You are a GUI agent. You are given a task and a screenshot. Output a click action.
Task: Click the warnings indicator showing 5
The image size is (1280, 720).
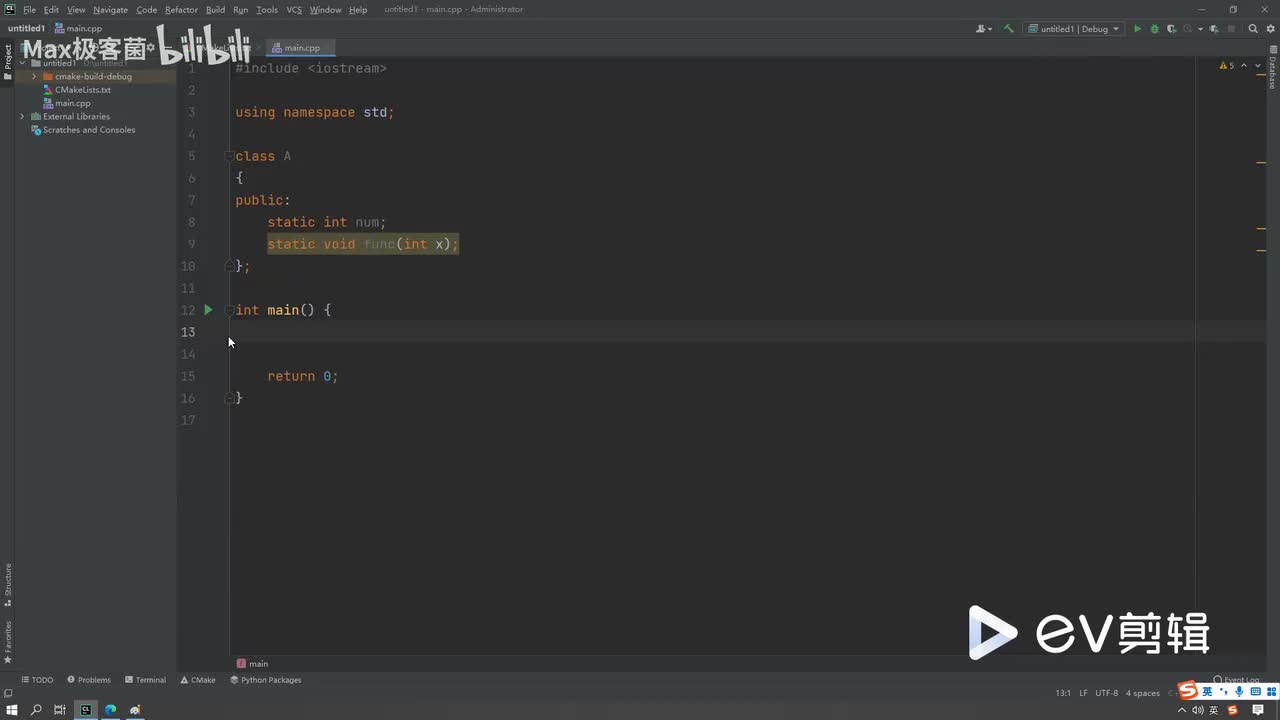click(x=1228, y=66)
